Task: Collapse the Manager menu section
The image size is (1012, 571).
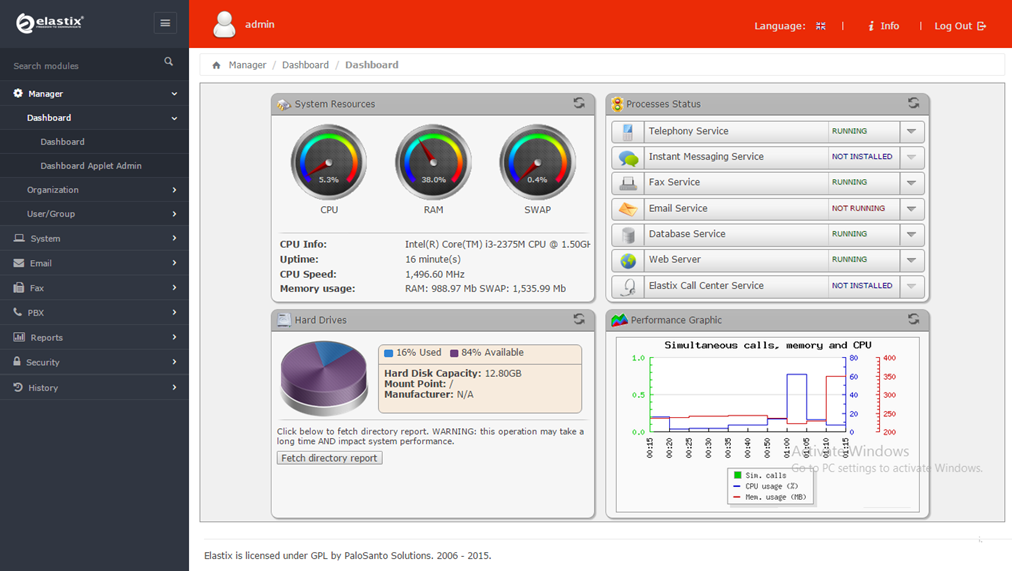Action: coord(94,94)
